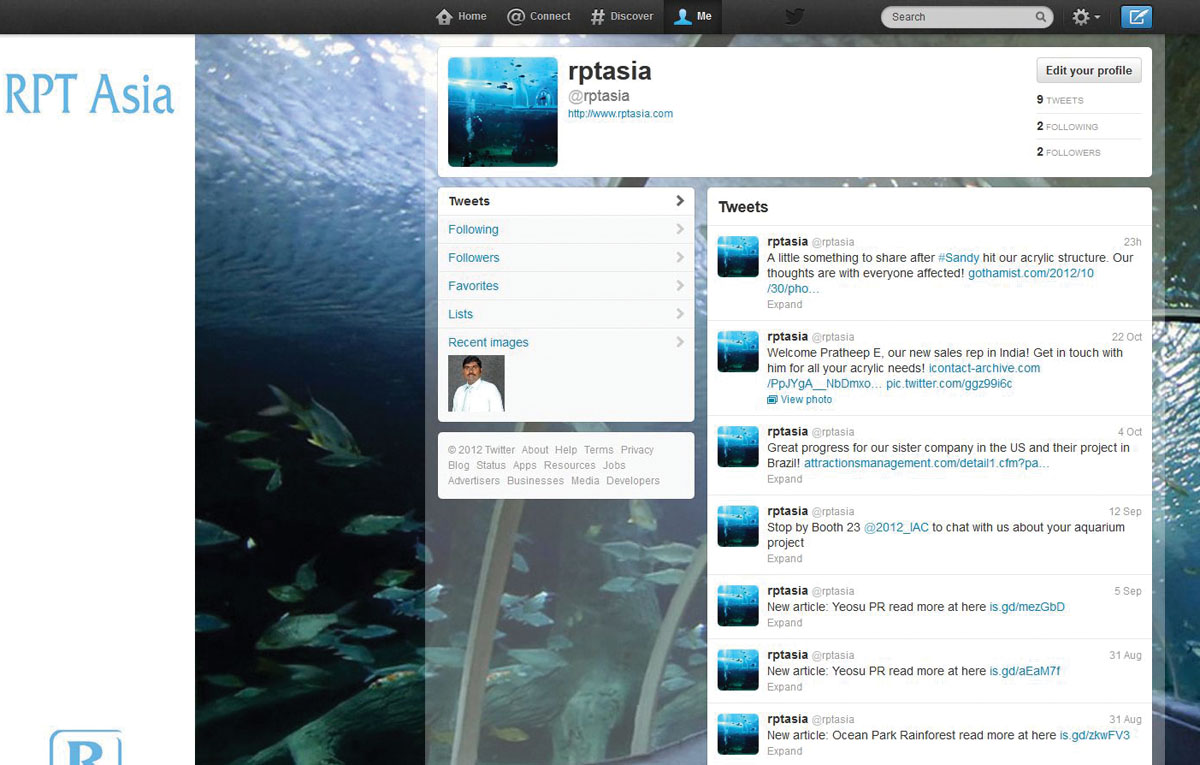View the 9 Tweets count
Screen dimensions: 1200x765
[1060, 100]
